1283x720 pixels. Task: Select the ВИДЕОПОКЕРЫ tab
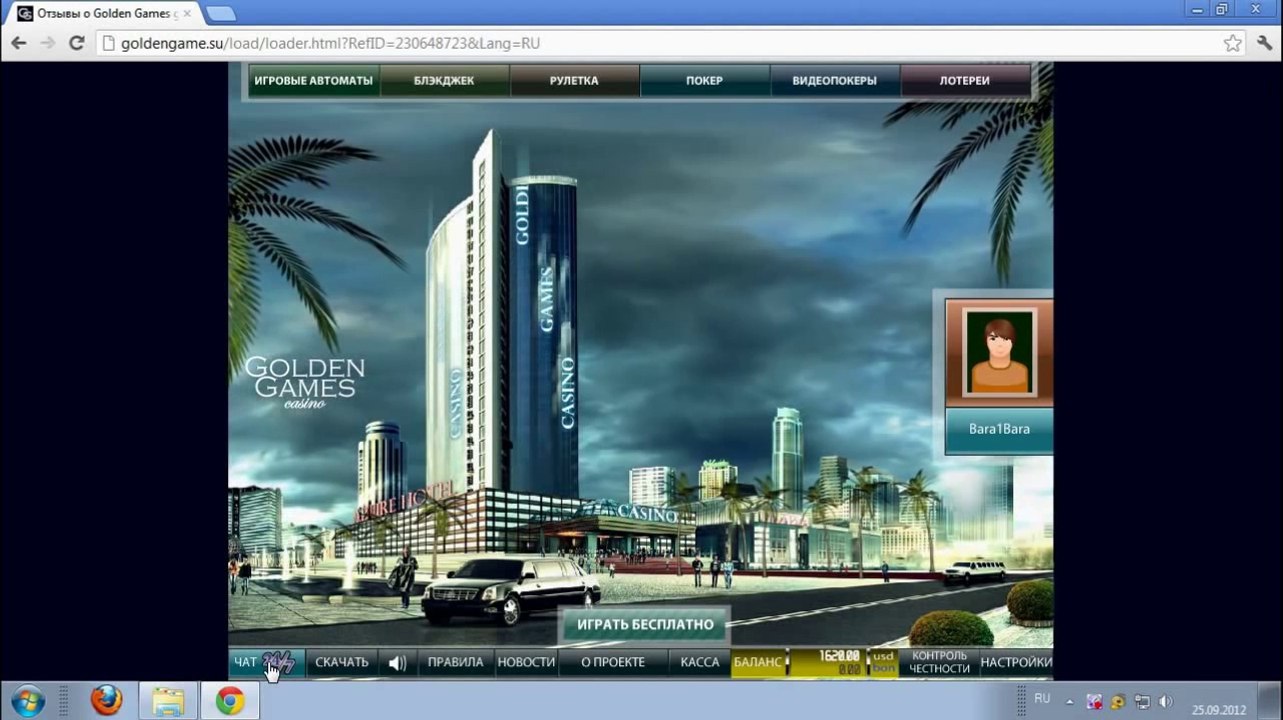coord(834,81)
